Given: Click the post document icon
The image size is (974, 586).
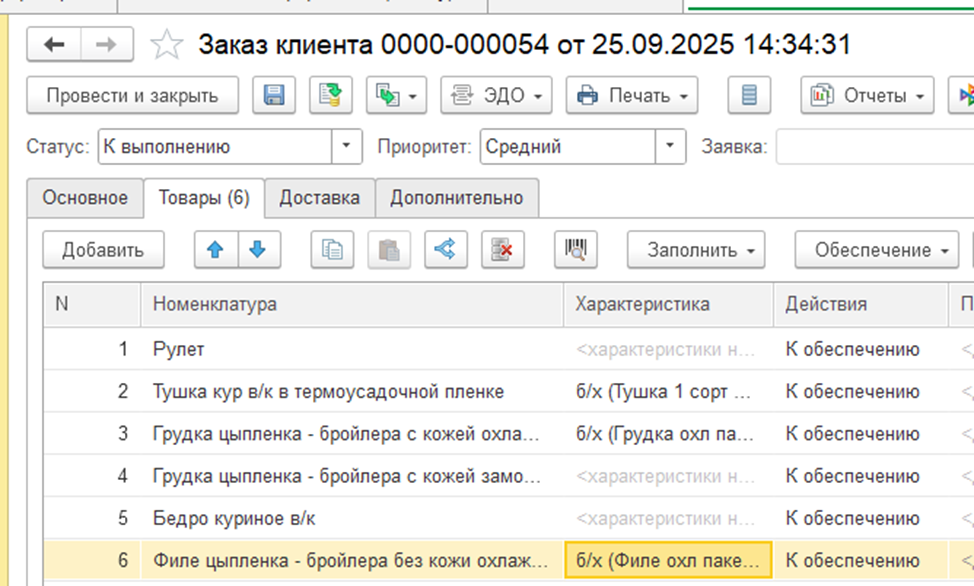Looking at the screenshot, I should coord(329,96).
